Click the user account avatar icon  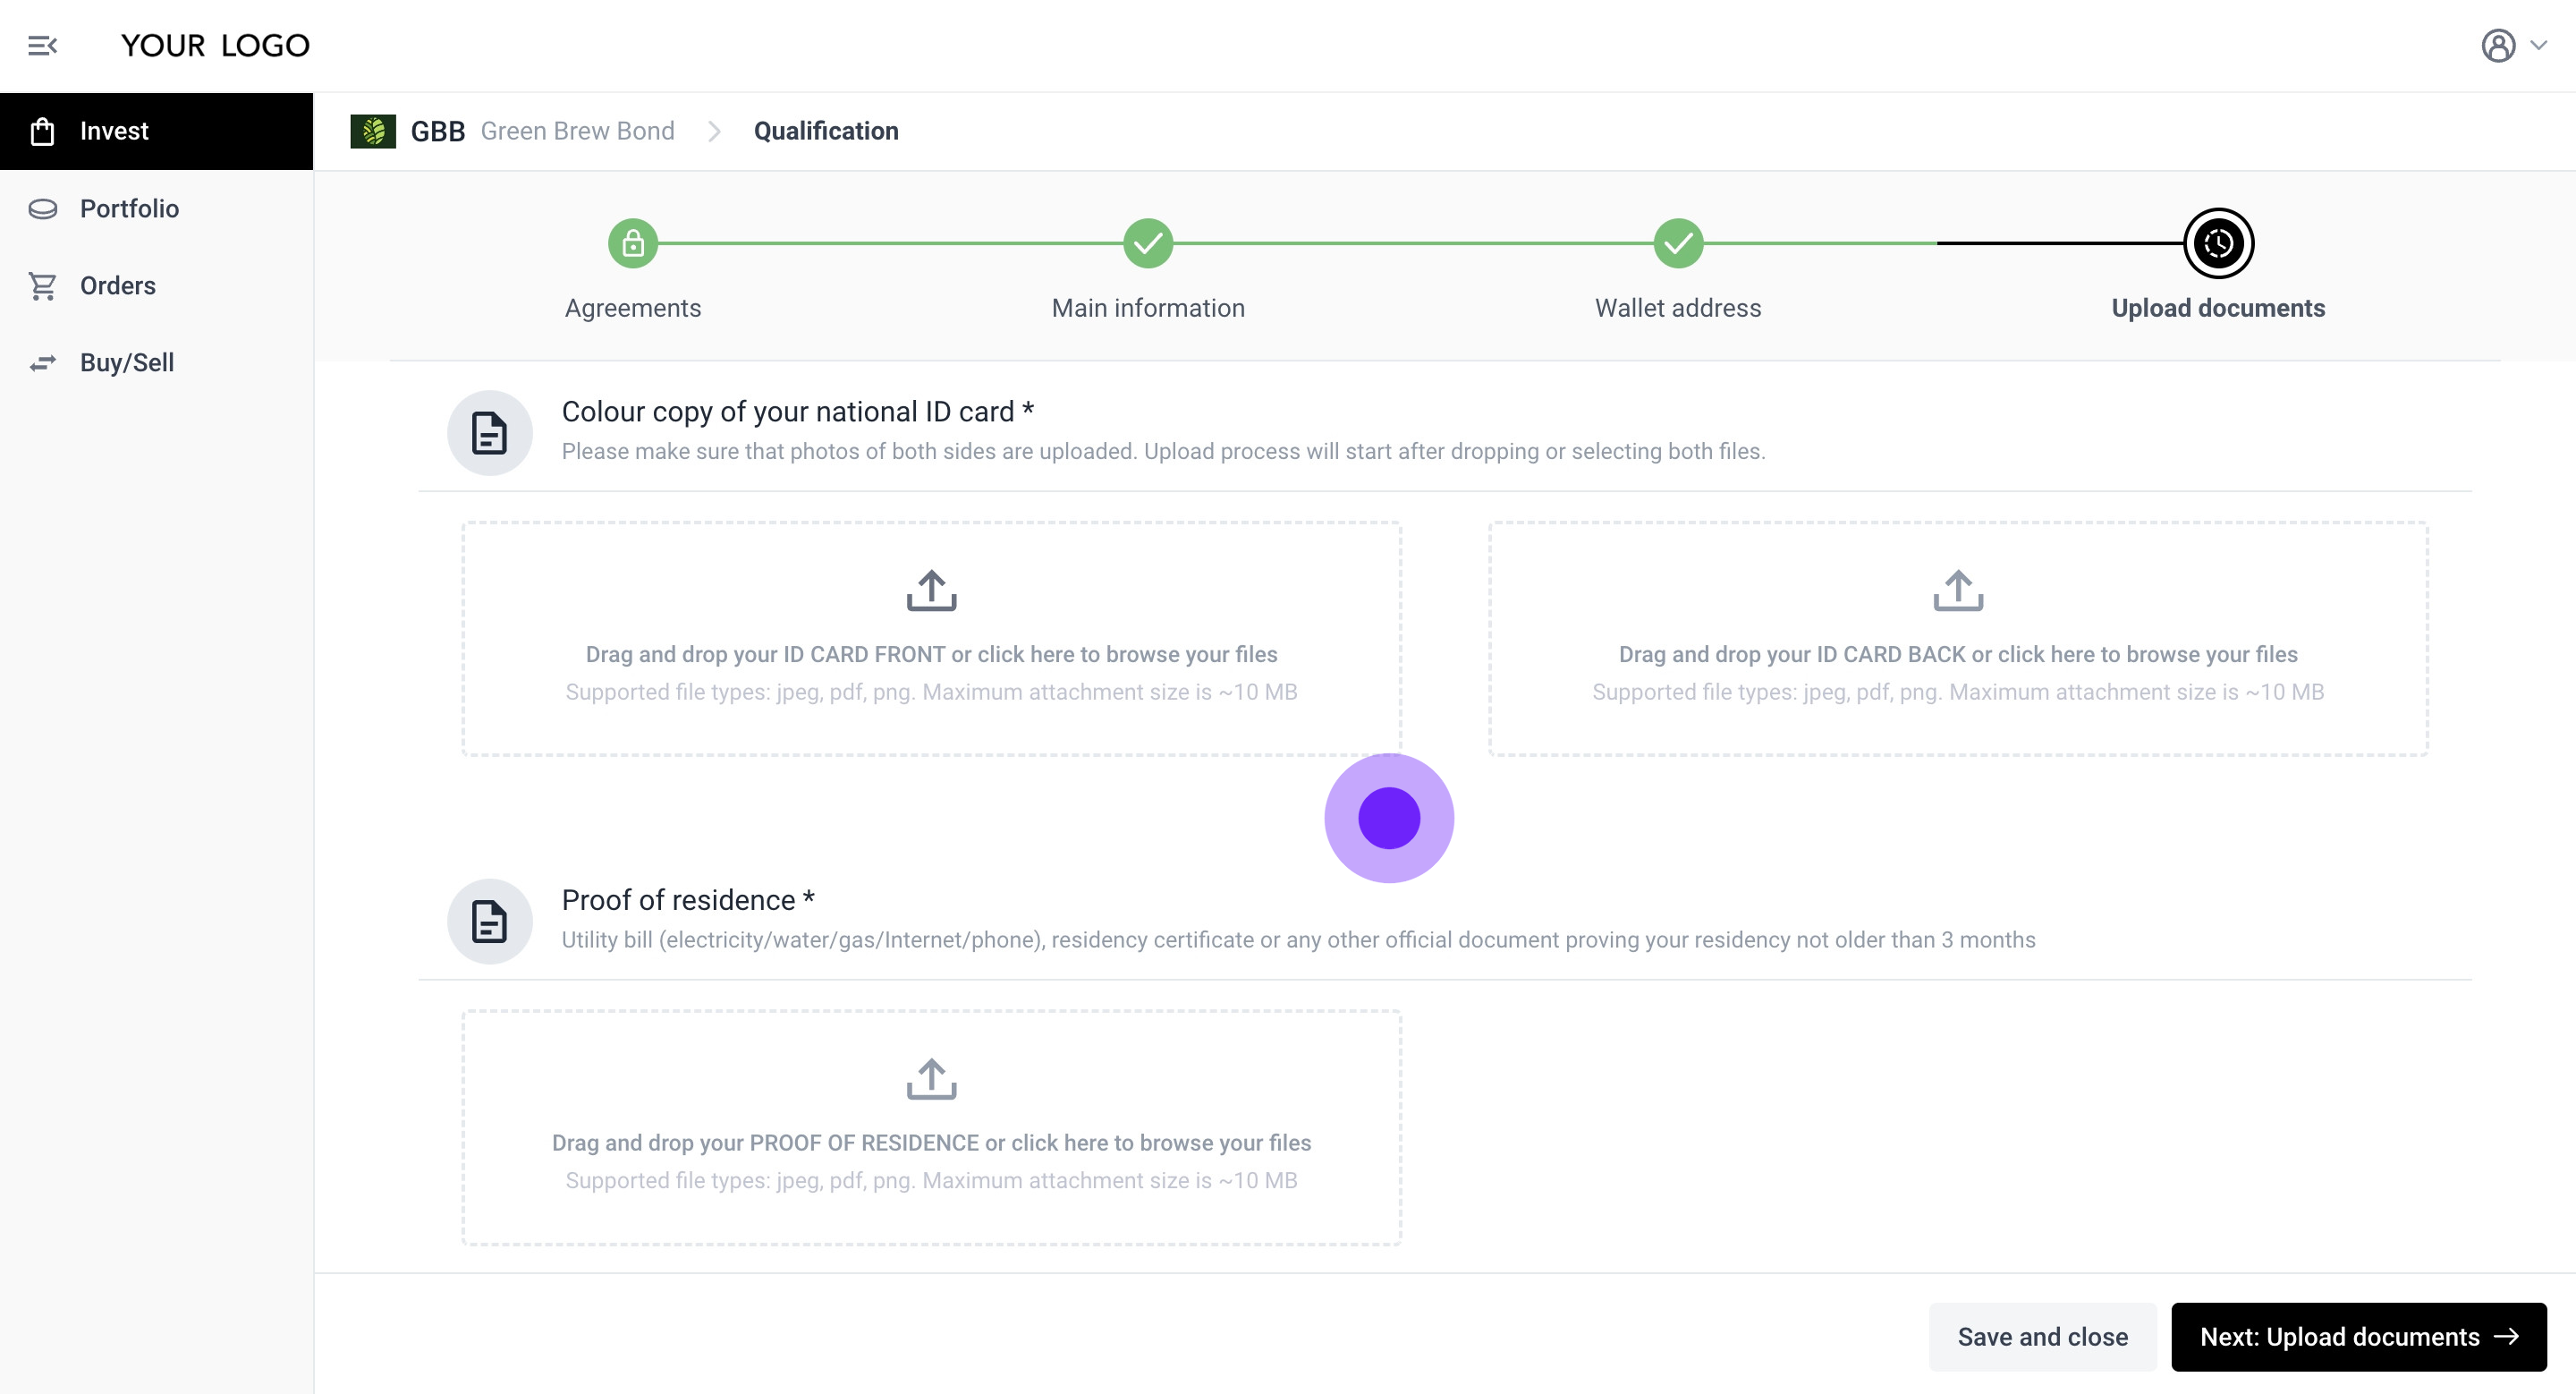[x=2497, y=45]
